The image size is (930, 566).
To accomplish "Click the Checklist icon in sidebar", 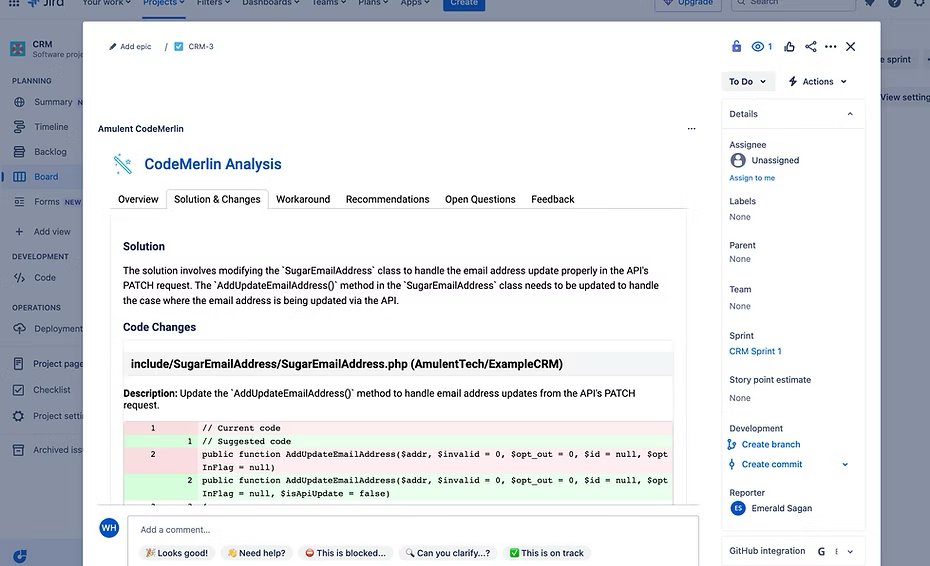I will click(18, 390).
